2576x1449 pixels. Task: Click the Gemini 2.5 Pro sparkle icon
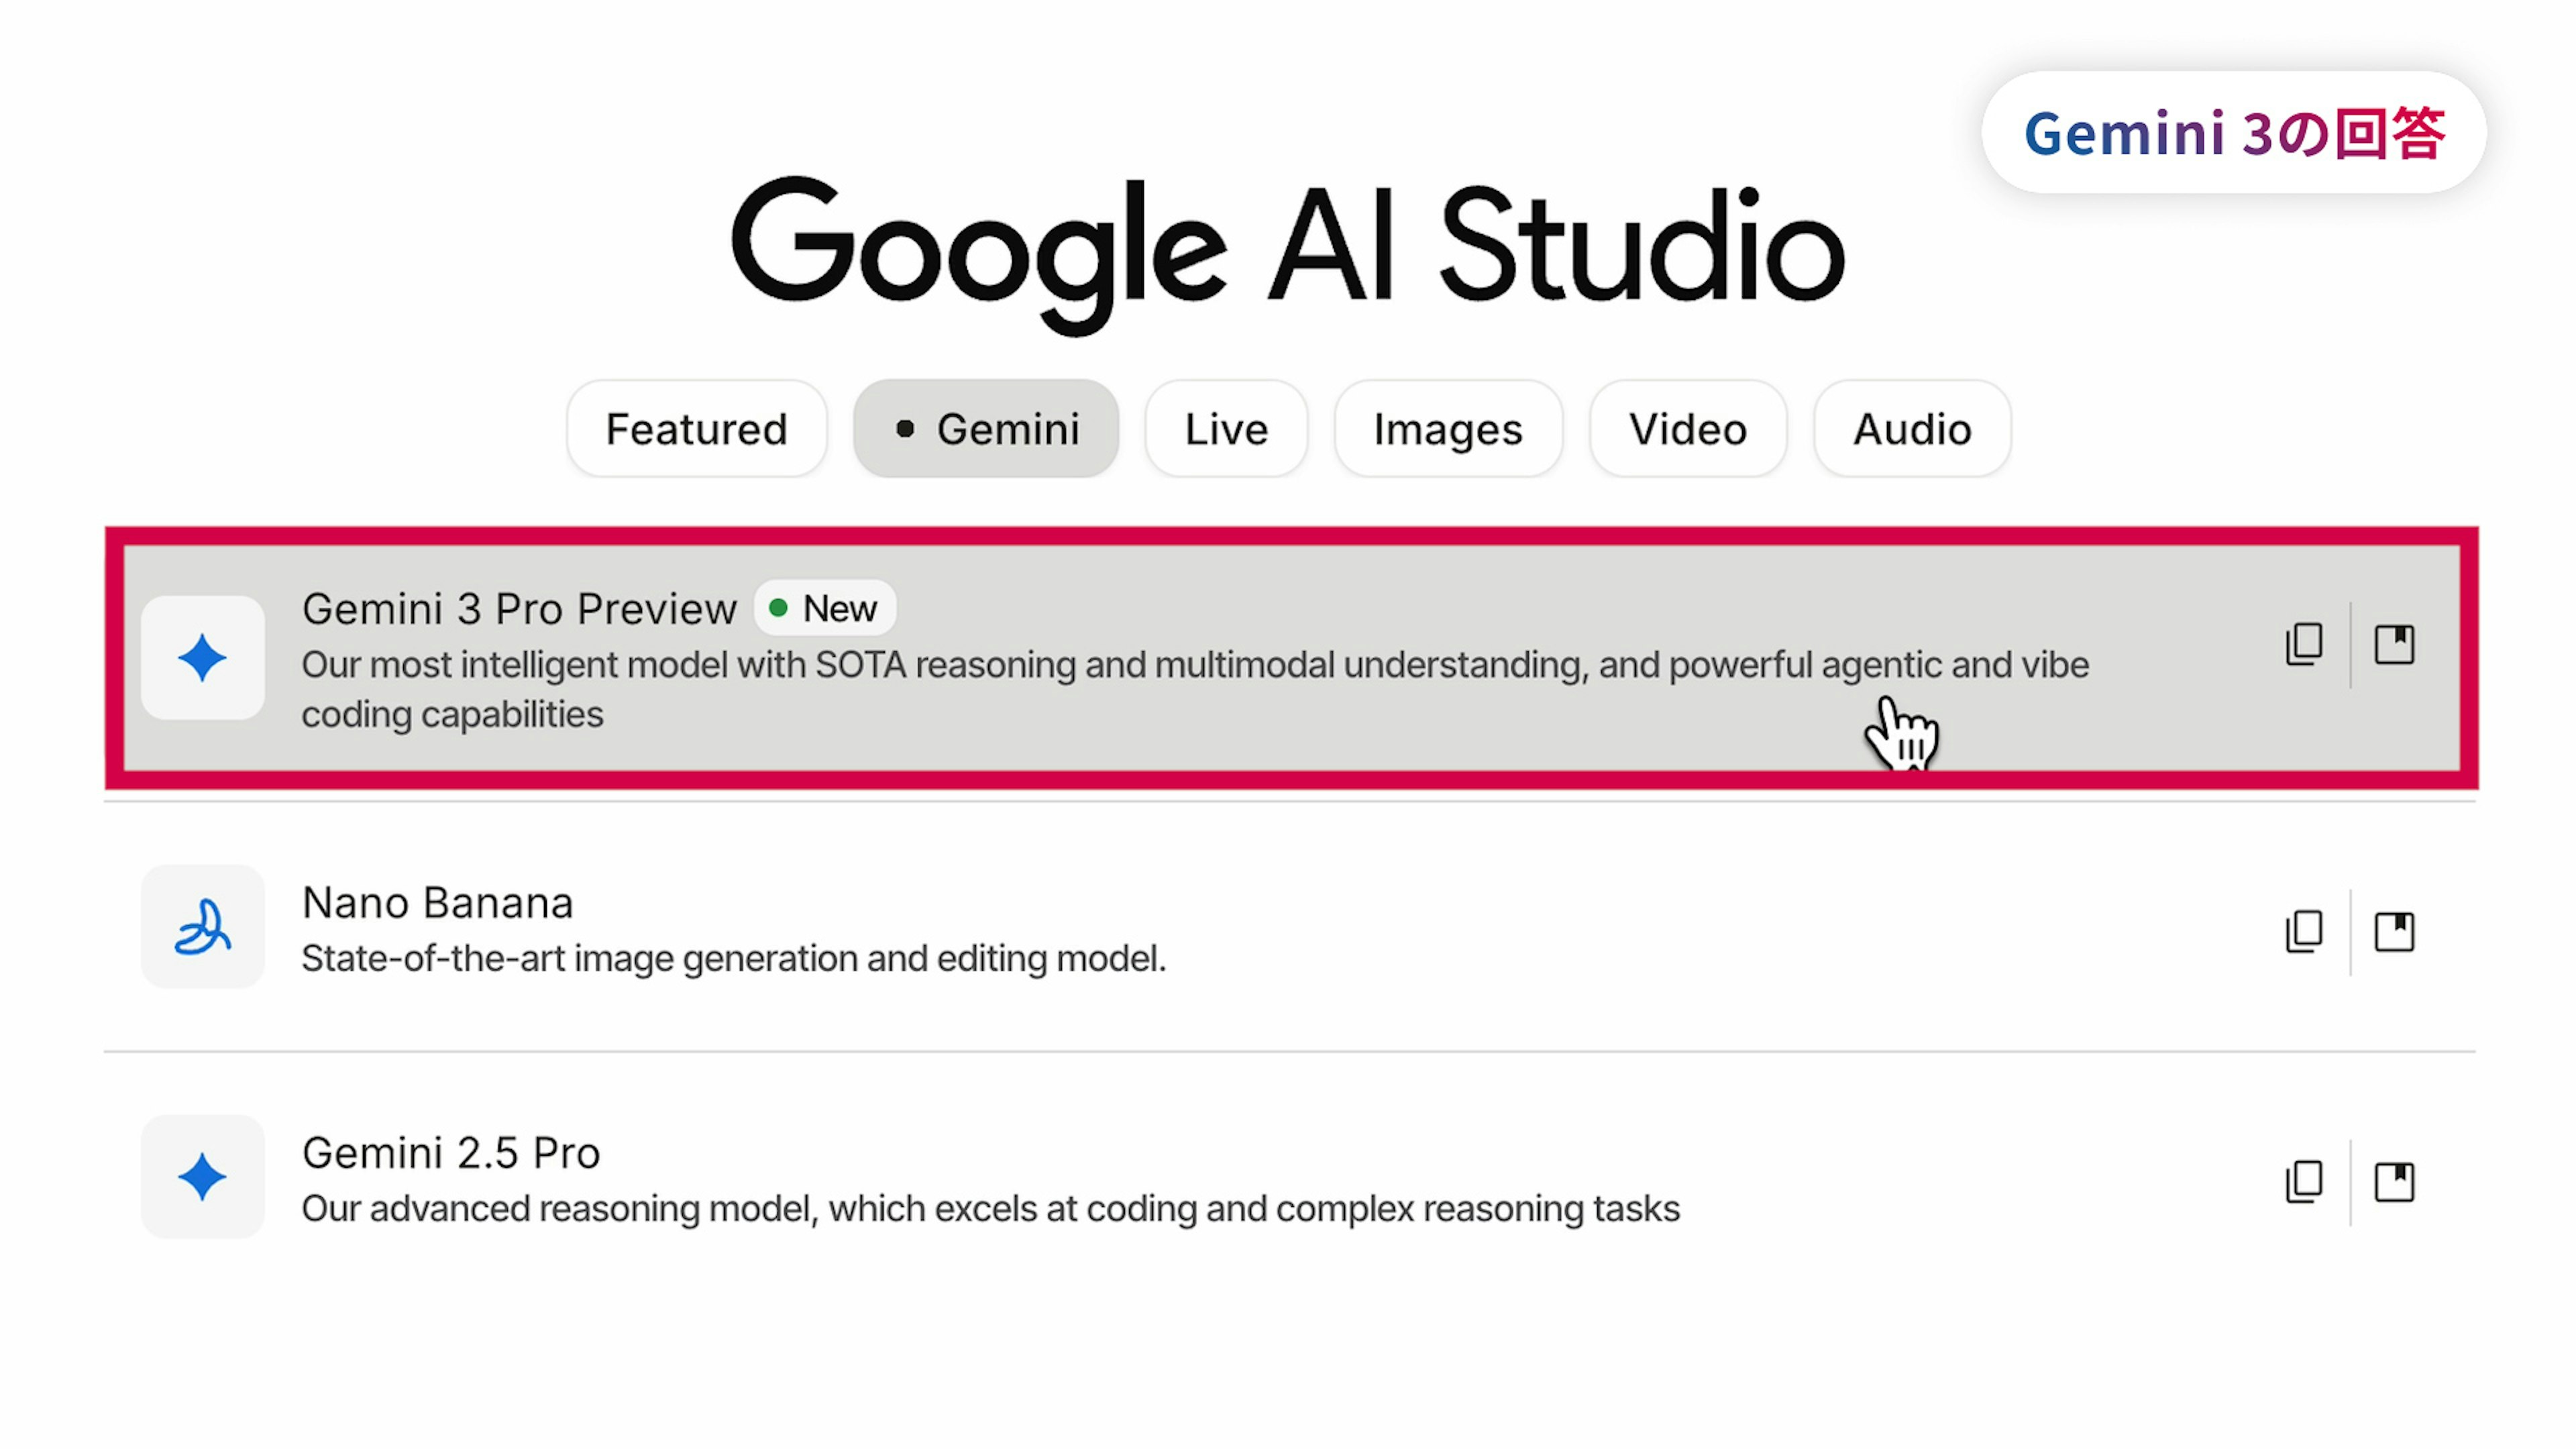tap(203, 1177)
